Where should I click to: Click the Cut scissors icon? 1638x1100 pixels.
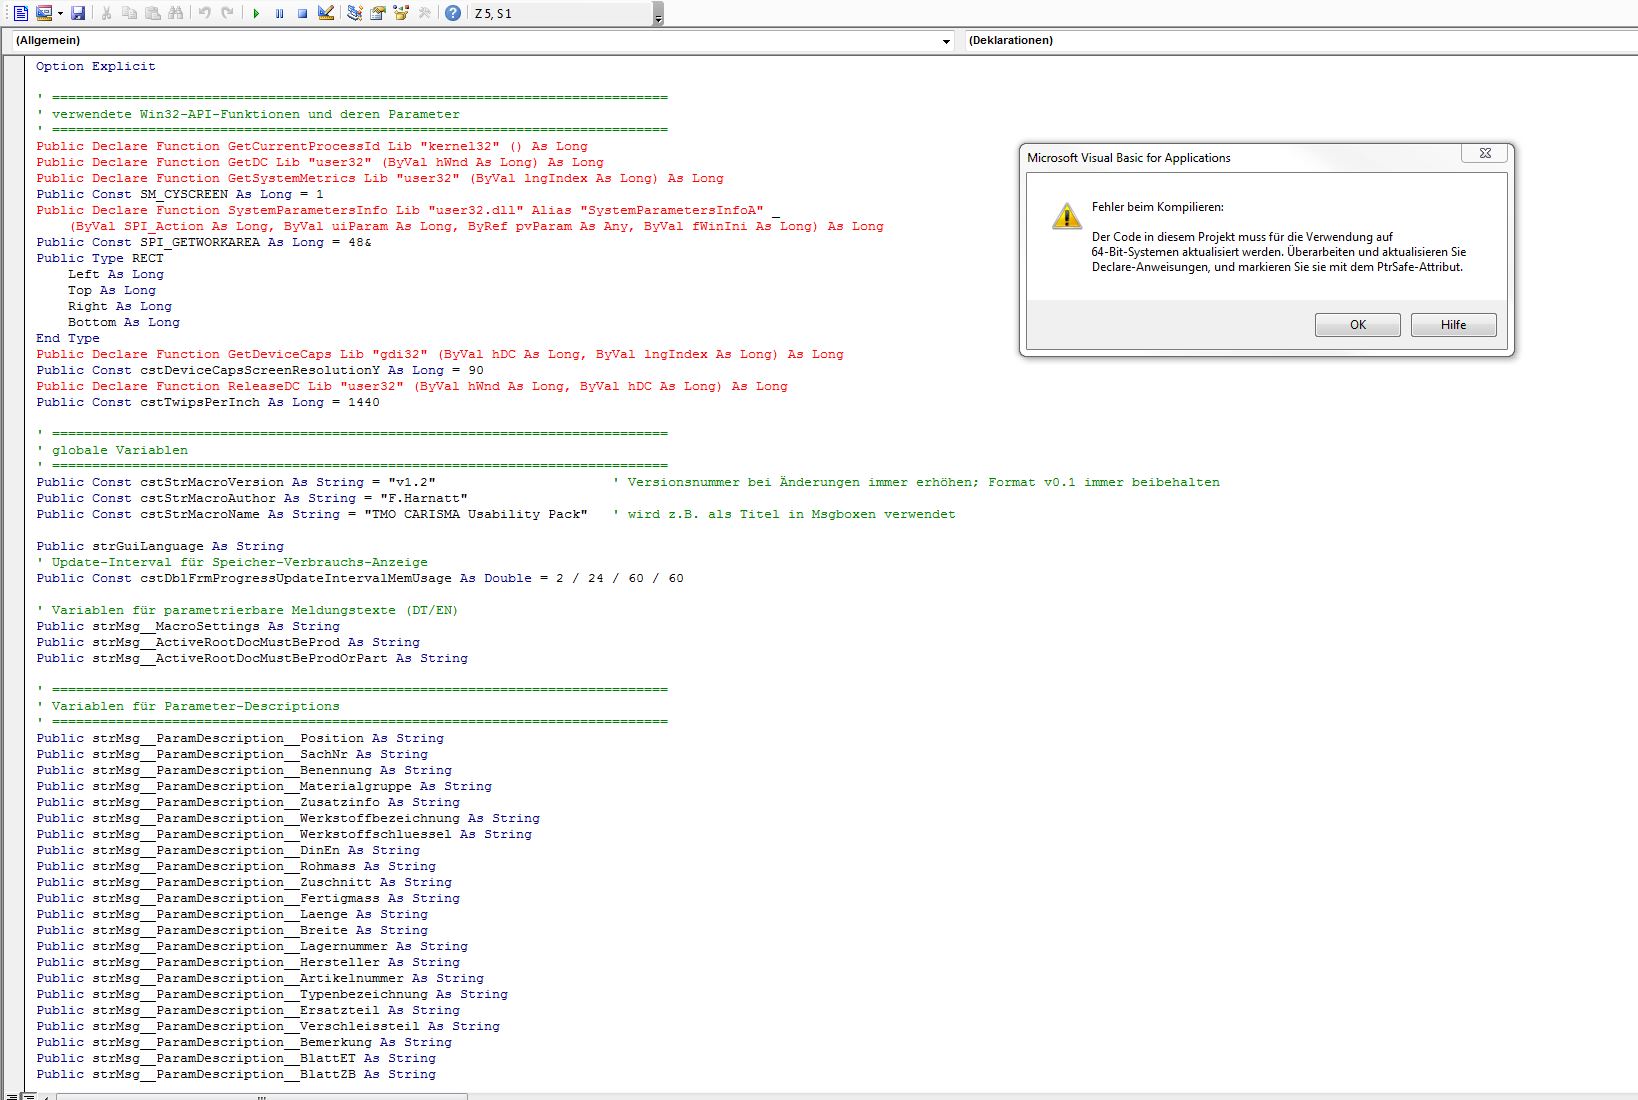pos(107,13)
